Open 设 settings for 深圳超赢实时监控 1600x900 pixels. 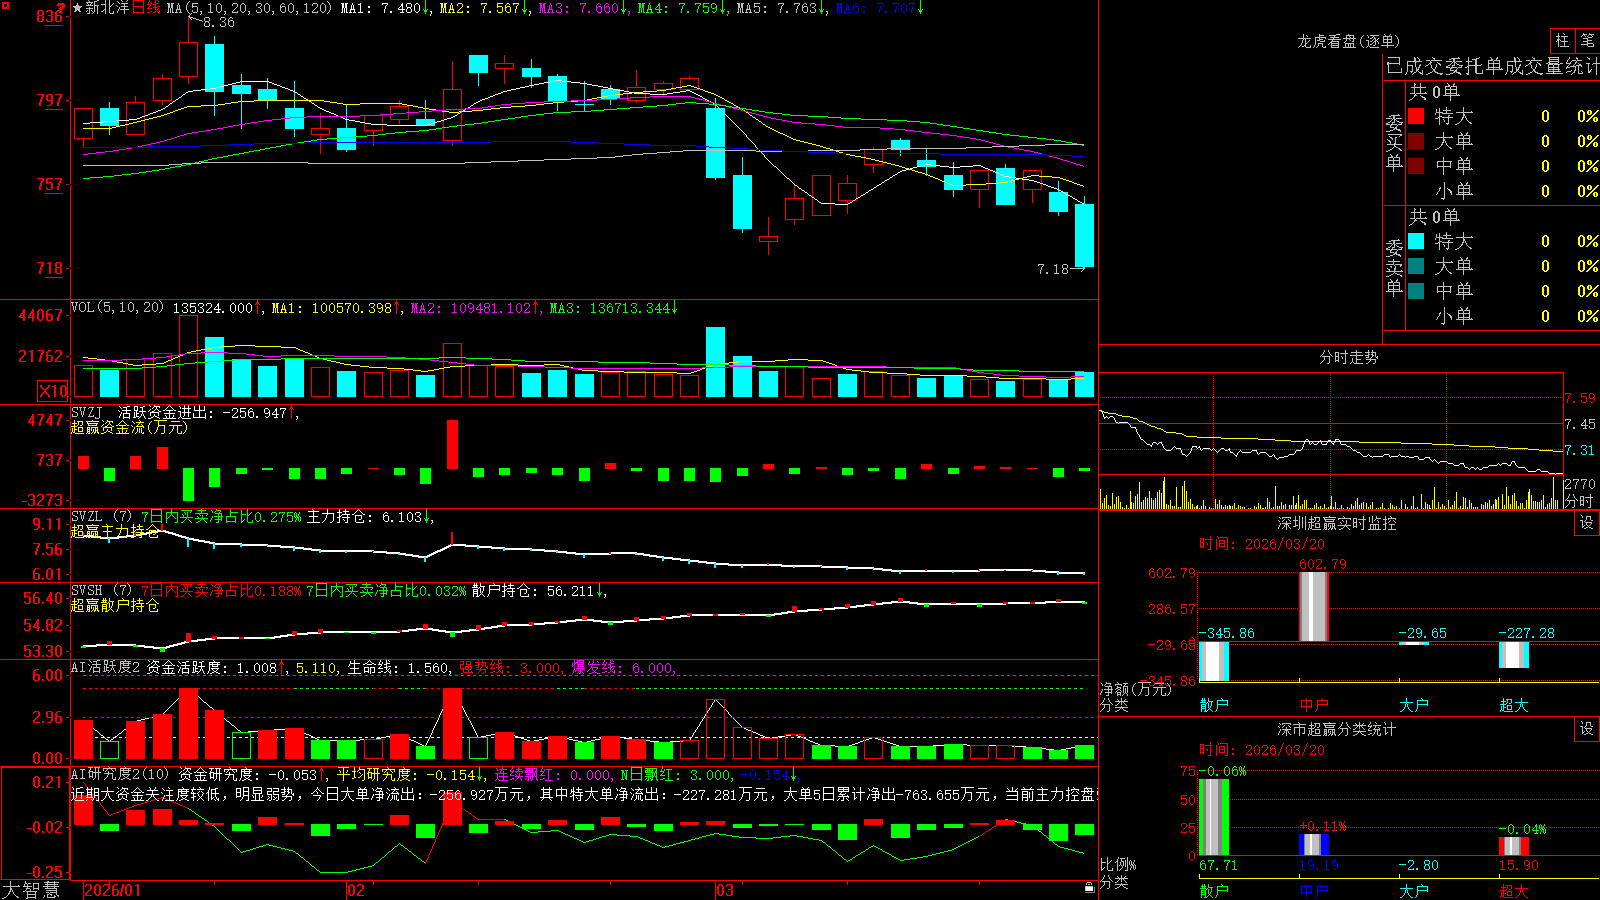click(1587, 523)
